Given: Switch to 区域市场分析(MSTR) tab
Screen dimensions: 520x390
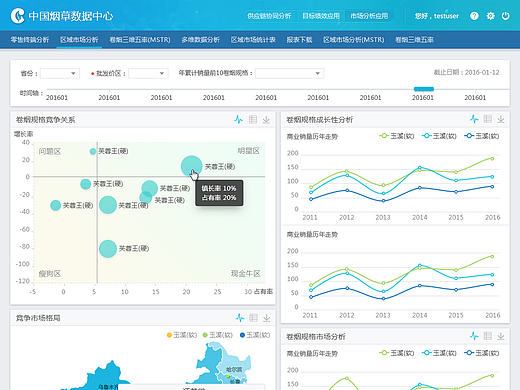Looking at the screenshot, I should [x=354, y=40].
